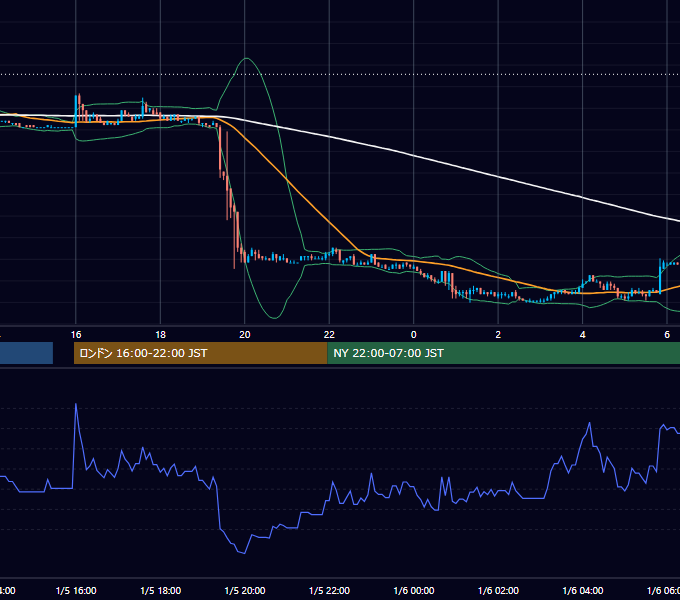Click the 1/5 18:00 date label

click(160, 591)
